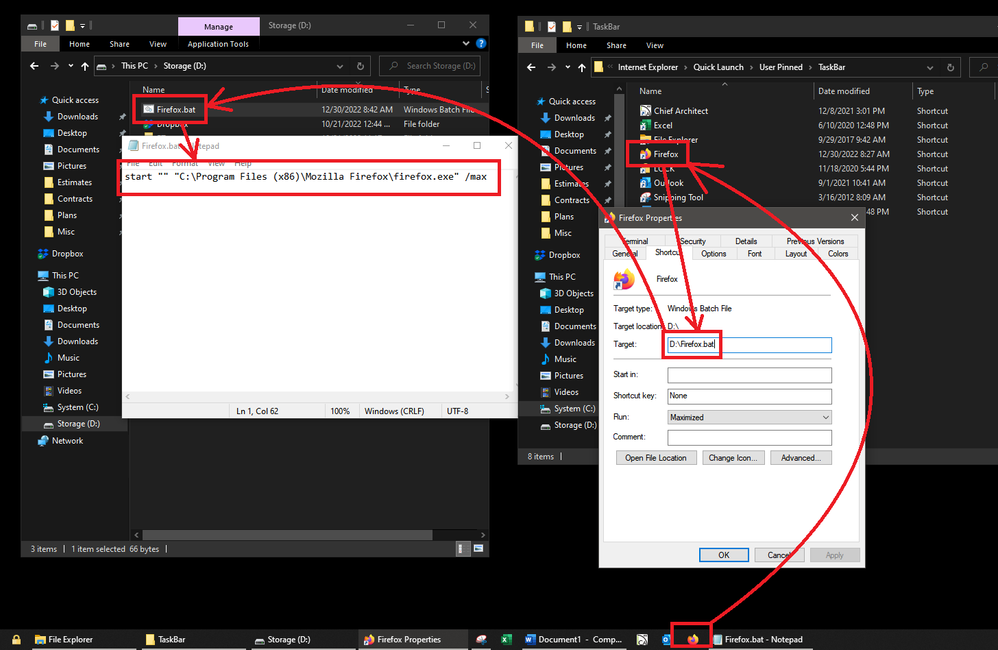This screenshot has width=998, height=650.
Task: Switch to Details tab in Firefox Properties
Action: coord(746,241)
